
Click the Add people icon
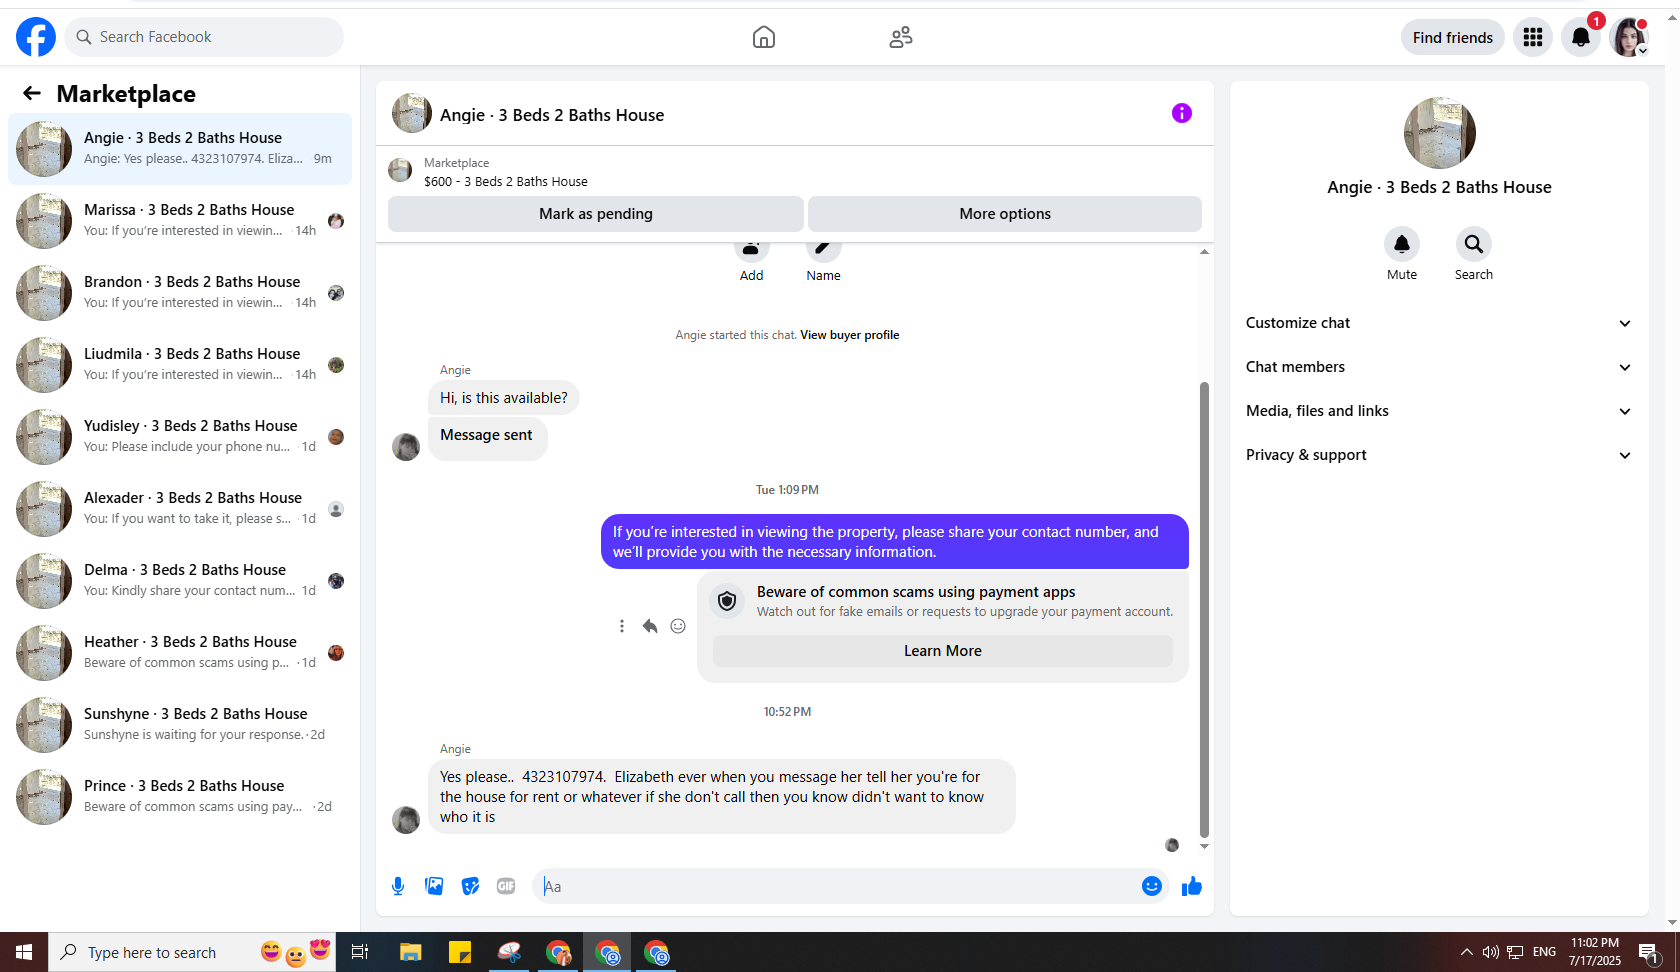coord(752,248)
